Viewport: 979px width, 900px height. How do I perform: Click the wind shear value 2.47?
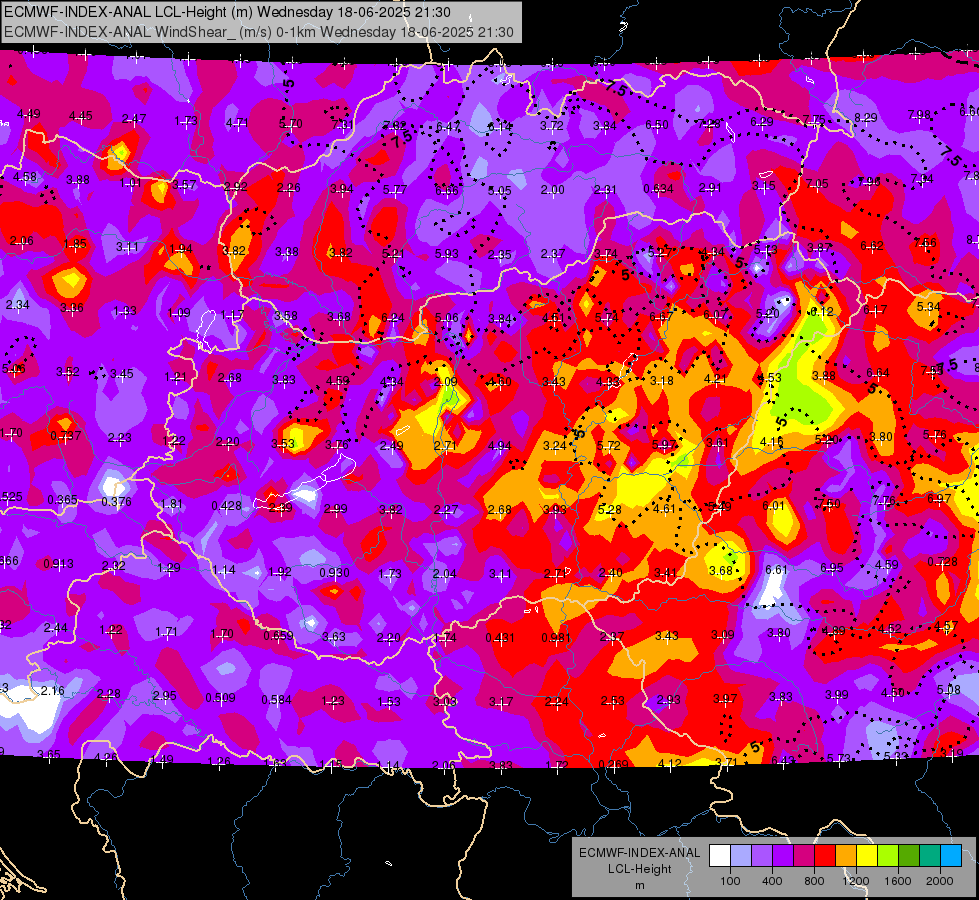134,119
